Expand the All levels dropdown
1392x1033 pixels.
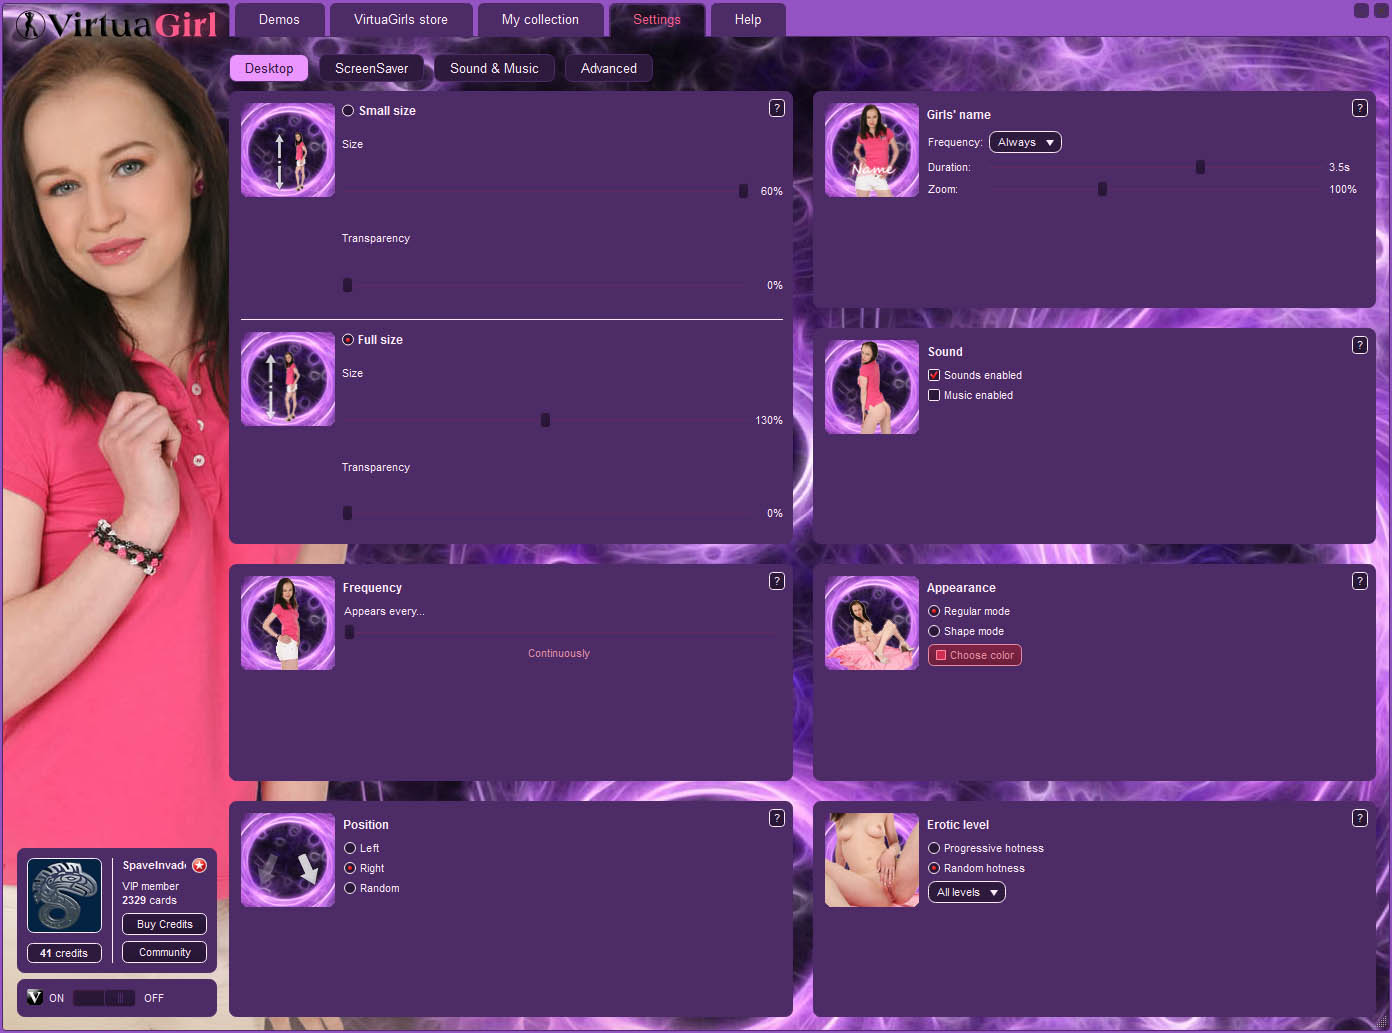pyautogui.click(x=966, y=892)
